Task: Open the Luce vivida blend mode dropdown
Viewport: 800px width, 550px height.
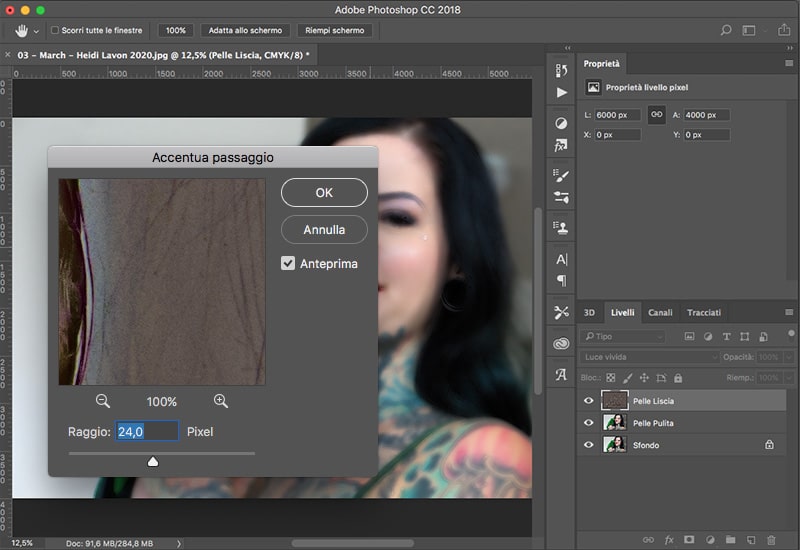Action: [650, 357]
